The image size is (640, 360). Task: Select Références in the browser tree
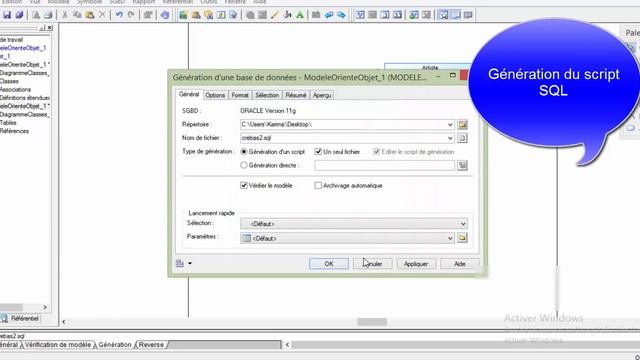(14, 131)
